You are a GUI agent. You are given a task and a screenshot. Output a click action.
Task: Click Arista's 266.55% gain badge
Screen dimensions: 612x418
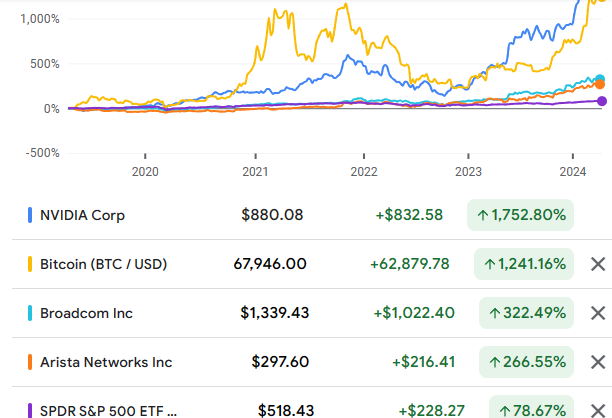[x=527, y=362]
